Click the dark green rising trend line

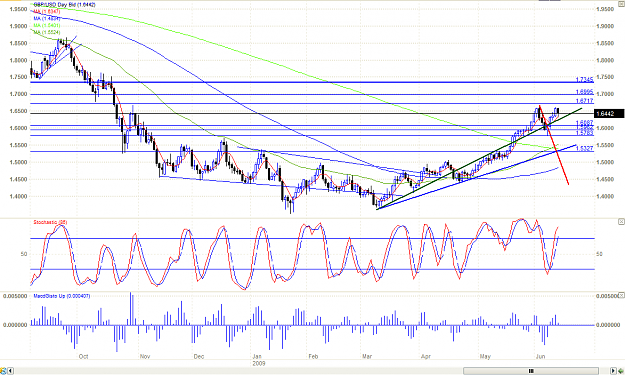478,159
